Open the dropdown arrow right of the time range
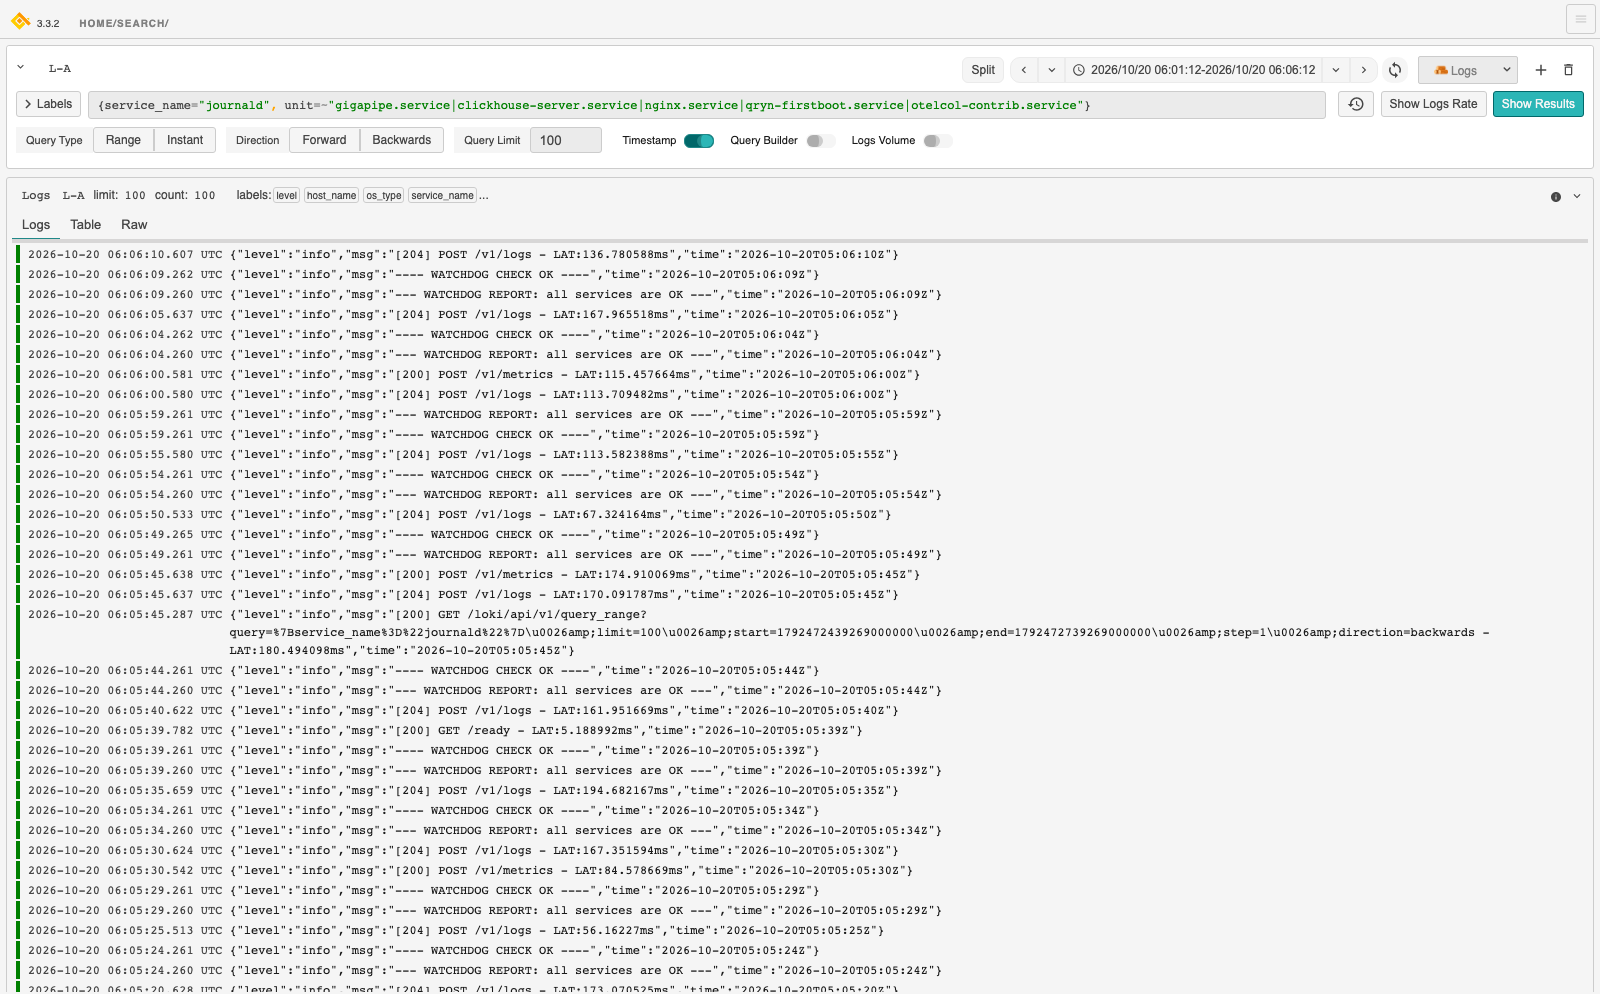The height and width of the screenshot is (1000, 1600). coord(1336,70)
